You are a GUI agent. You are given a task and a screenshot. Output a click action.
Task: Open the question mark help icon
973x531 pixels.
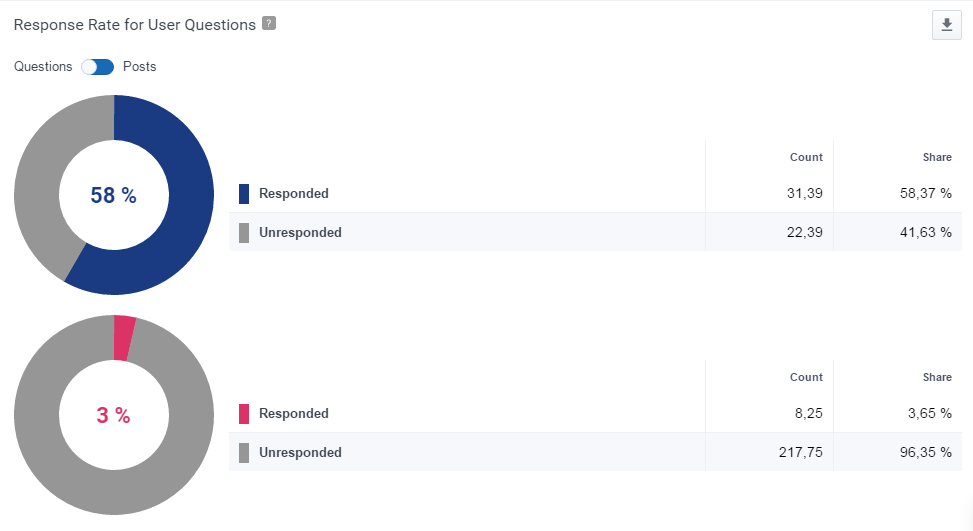tap(269, 24)
